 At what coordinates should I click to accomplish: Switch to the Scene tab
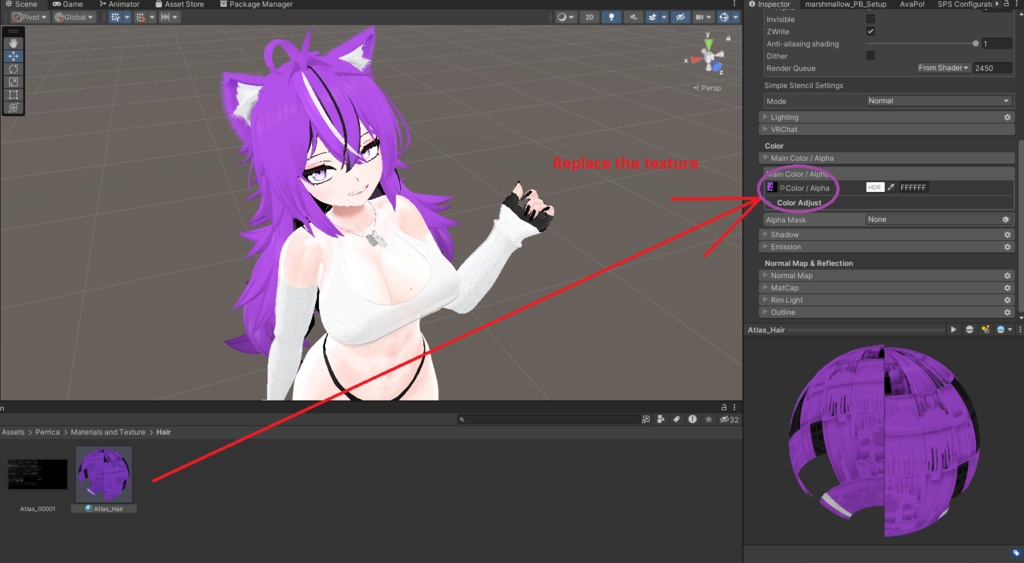pyautogui.click(x=22, y=4)
